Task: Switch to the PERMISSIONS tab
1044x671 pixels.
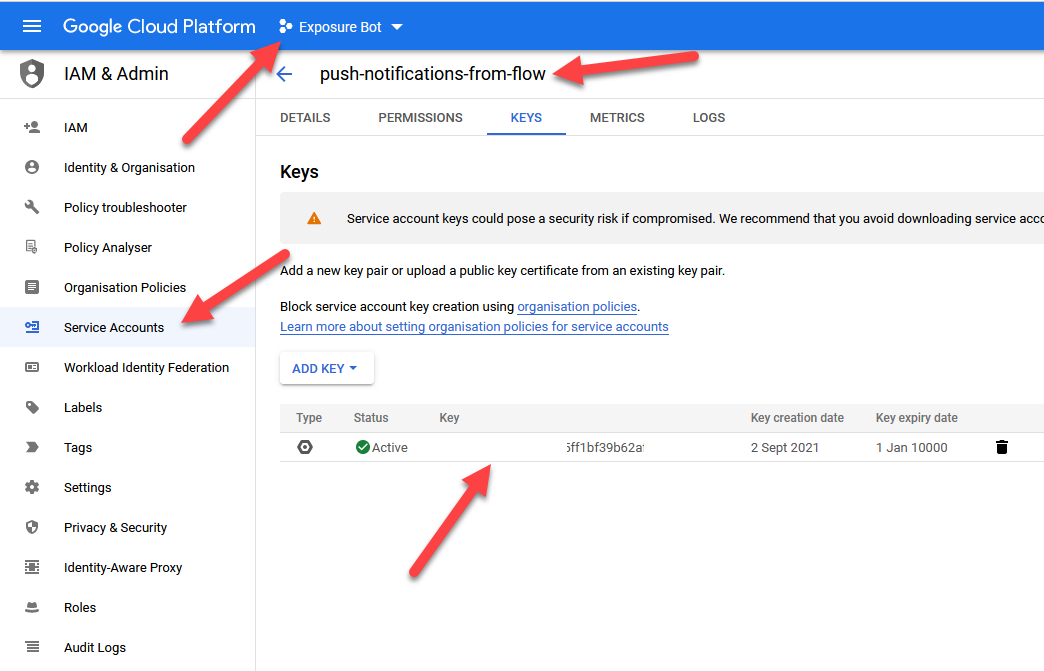Action: pyautogui.click(x=420, y=117)
